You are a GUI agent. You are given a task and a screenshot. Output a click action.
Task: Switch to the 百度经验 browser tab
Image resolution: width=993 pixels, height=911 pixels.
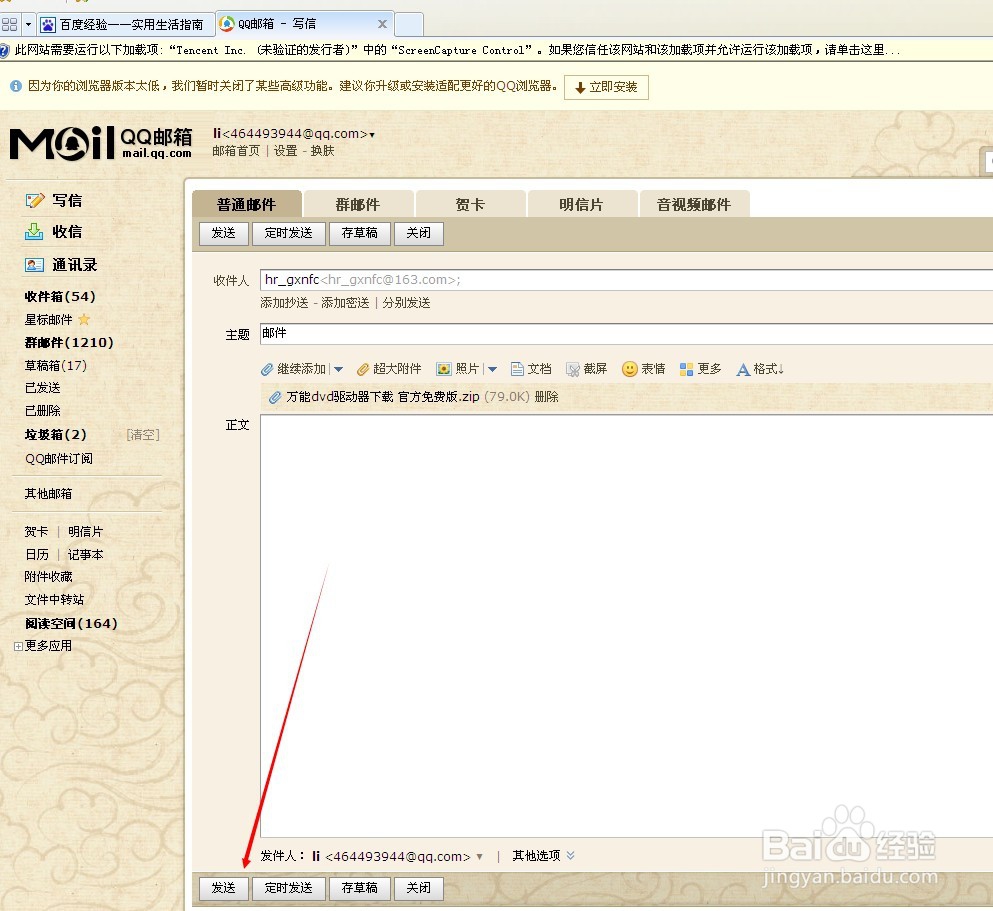125,25
